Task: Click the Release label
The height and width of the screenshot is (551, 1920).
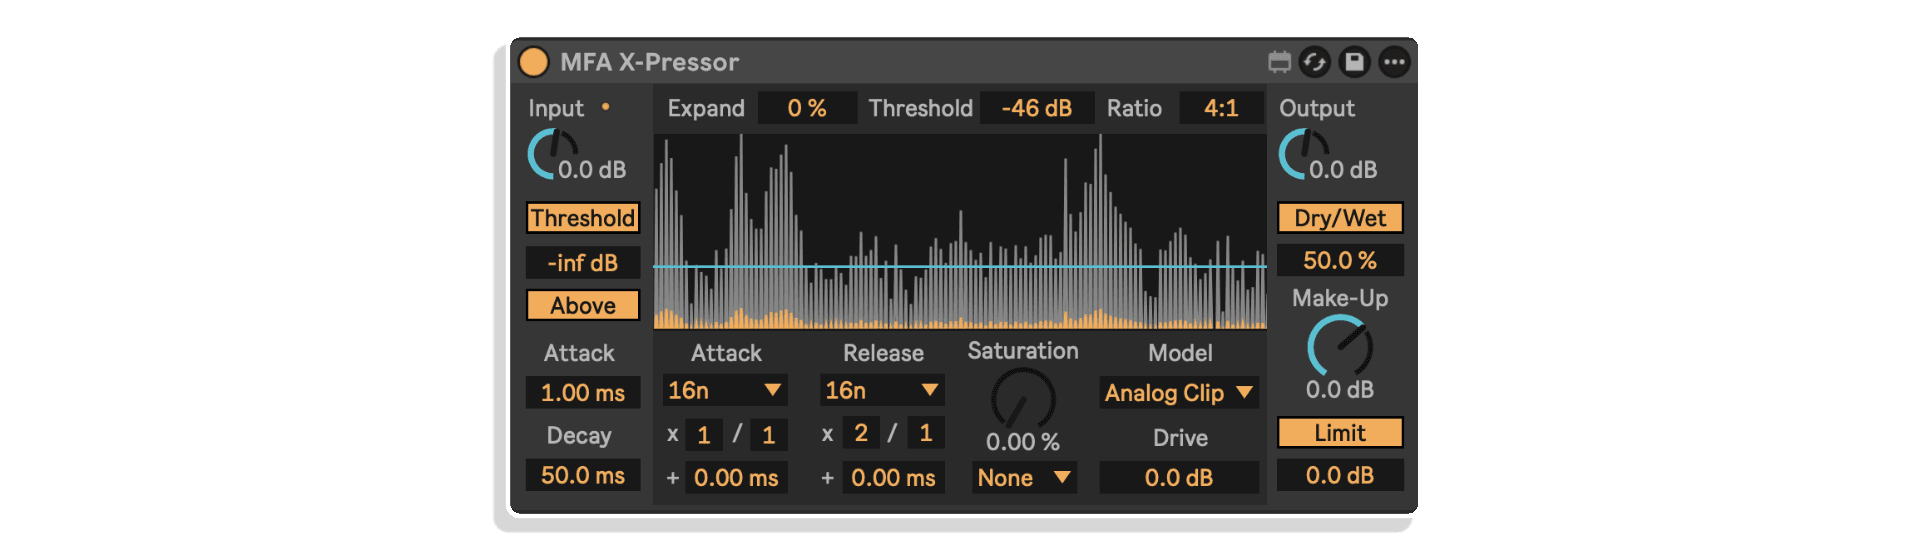Action: [883, 353]
